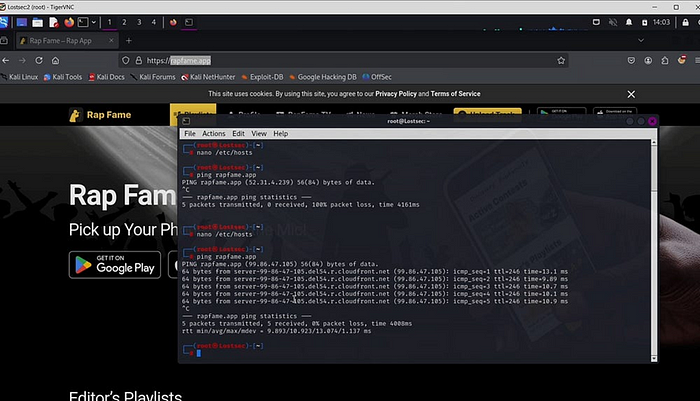This screenshot has height=401, width=700.
Task: Select the Firefox window in taskbar
Action: tap(173, 22)
